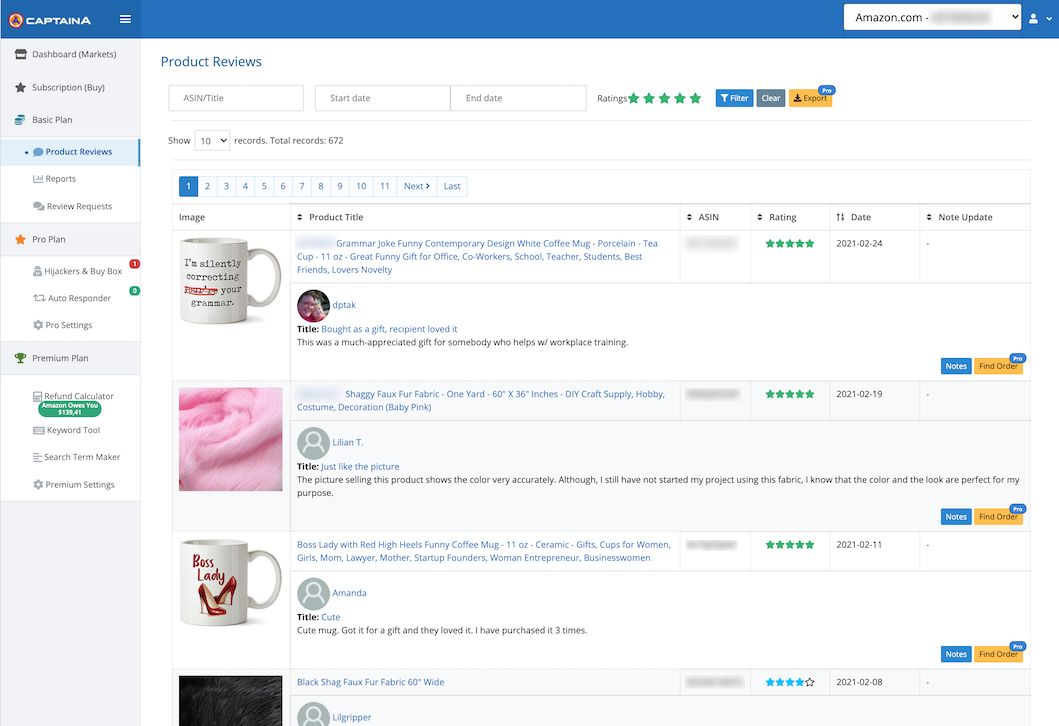1059x726 pixels.
Task: Open Search Term Maker
Action: pos(76,457)
